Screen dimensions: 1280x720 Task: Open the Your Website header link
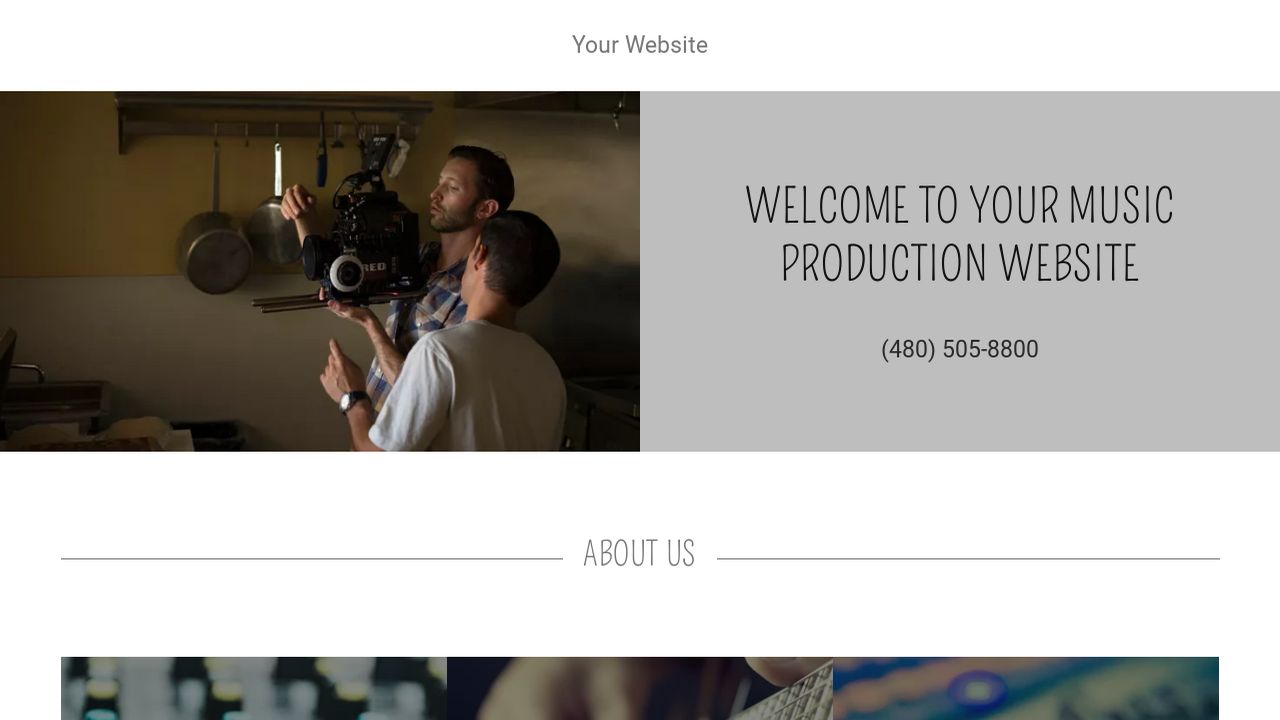[640, 45]
